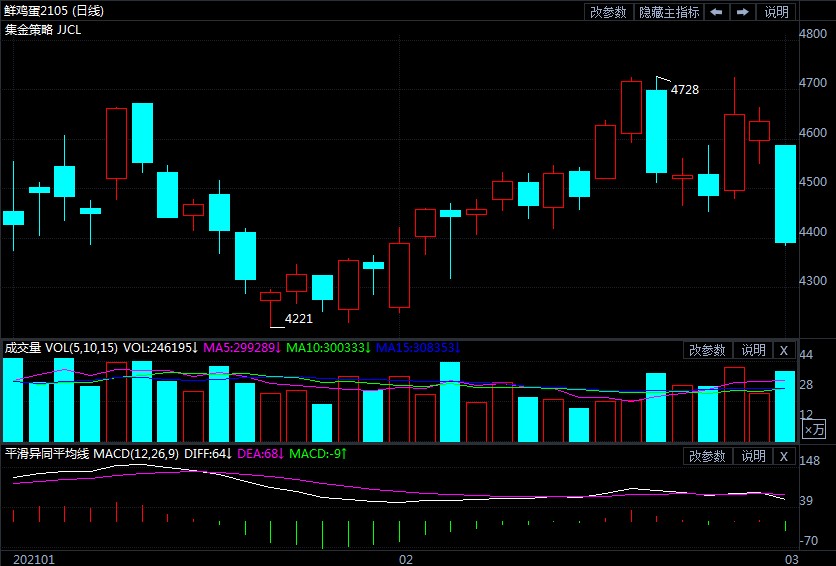Click the DEA:68 value
The image size is (836, 566).
[x=260, y=454]
